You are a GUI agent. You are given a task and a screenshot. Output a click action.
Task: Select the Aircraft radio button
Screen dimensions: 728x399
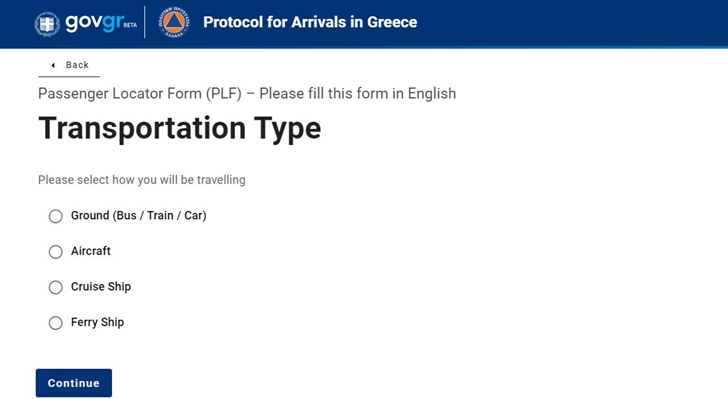coord(56,252)
